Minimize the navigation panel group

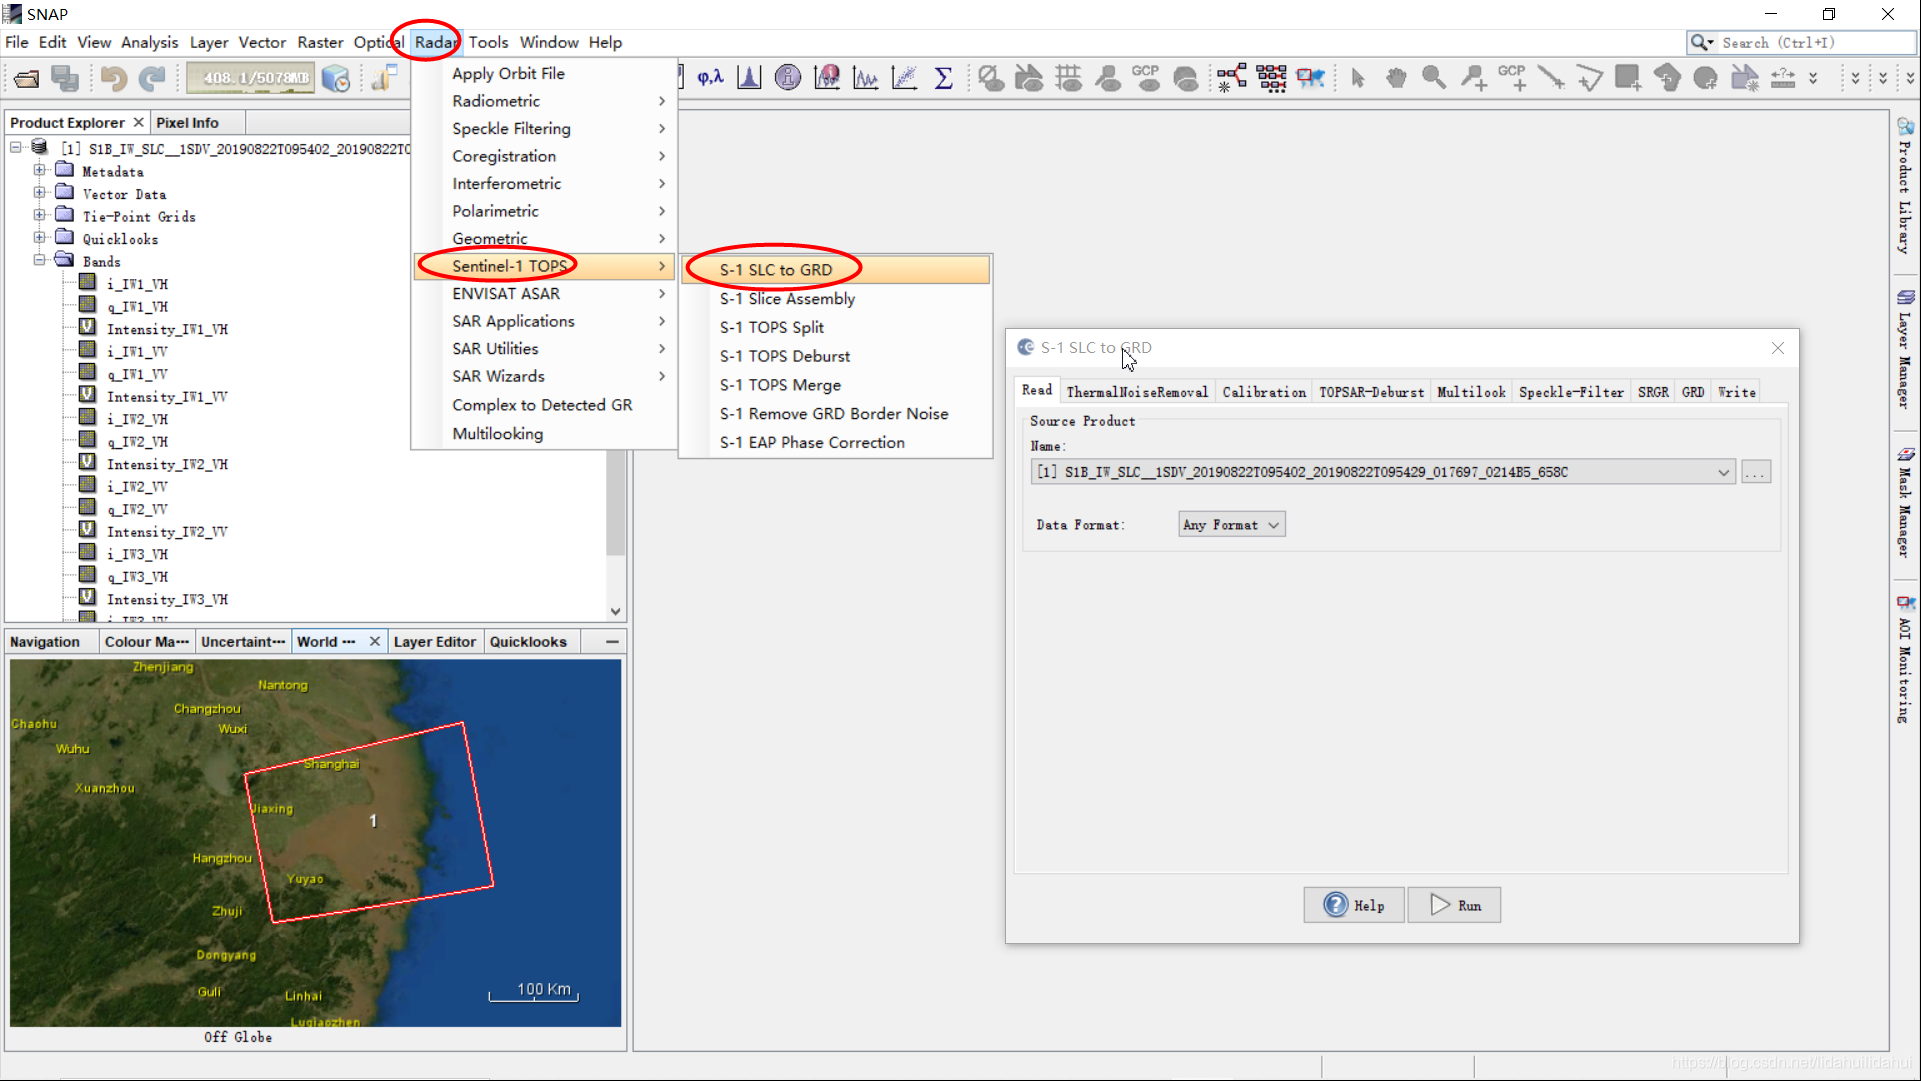point(612,642)
